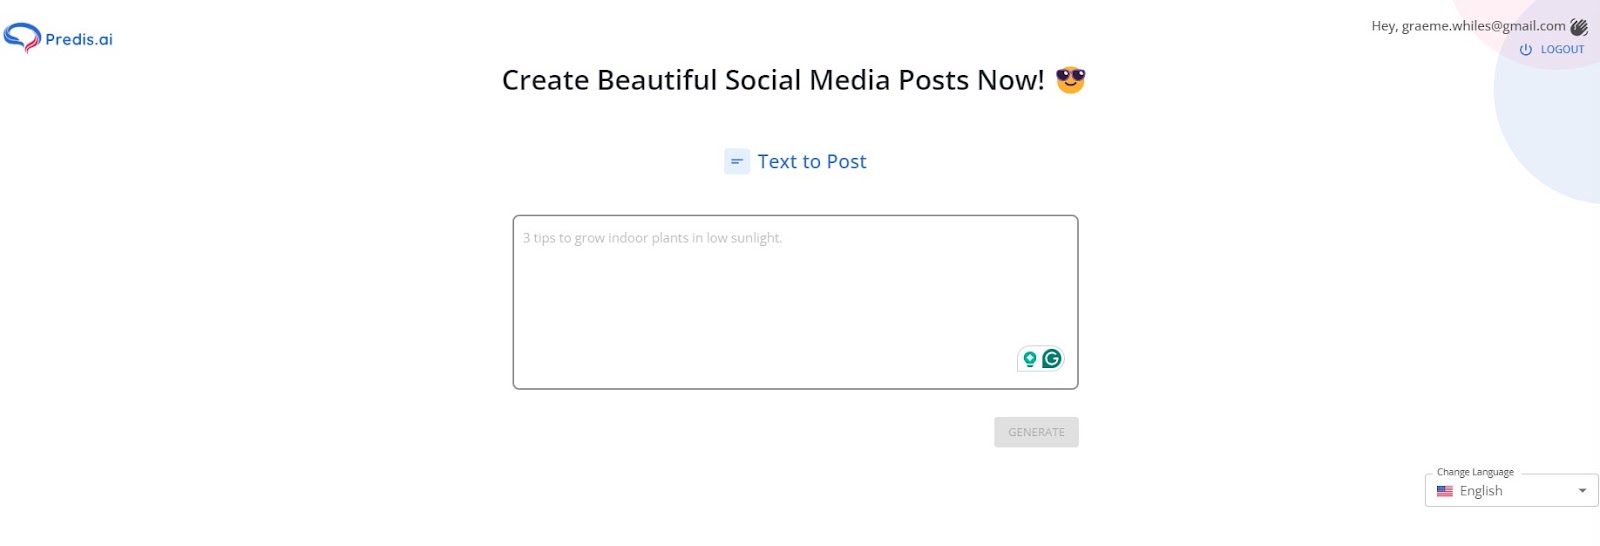The height and width of the screenshot is (546, 1600).
Task: Click the logout power icon
Action: pyautogui.click(x=1526, y=49)
